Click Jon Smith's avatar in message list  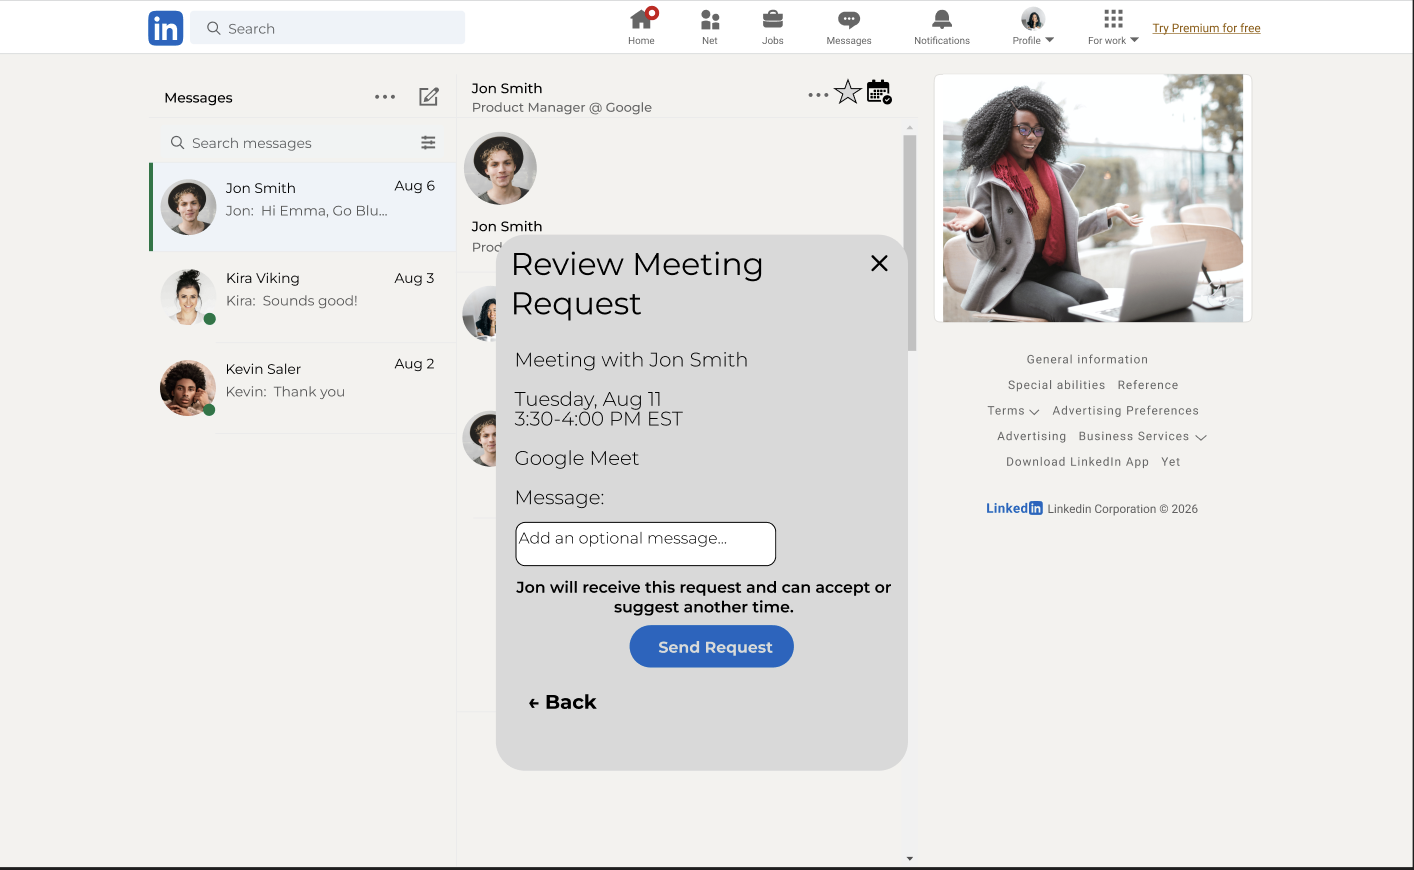click(x=188, y=207)
